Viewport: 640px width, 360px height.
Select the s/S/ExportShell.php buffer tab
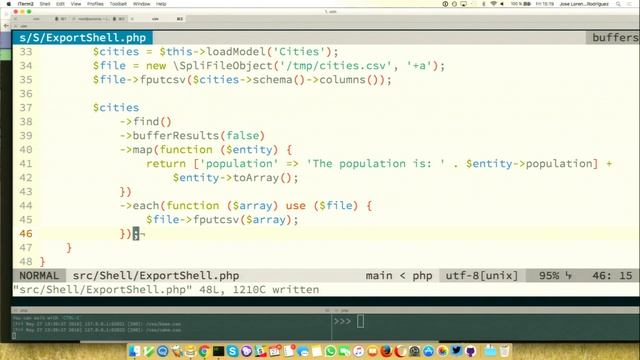pos(82,38)
